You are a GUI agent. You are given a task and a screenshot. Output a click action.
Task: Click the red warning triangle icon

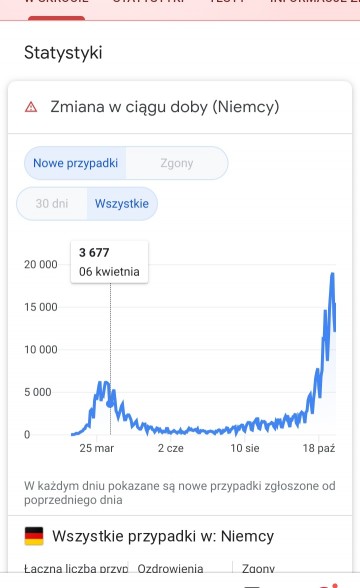tap(31, 107)
